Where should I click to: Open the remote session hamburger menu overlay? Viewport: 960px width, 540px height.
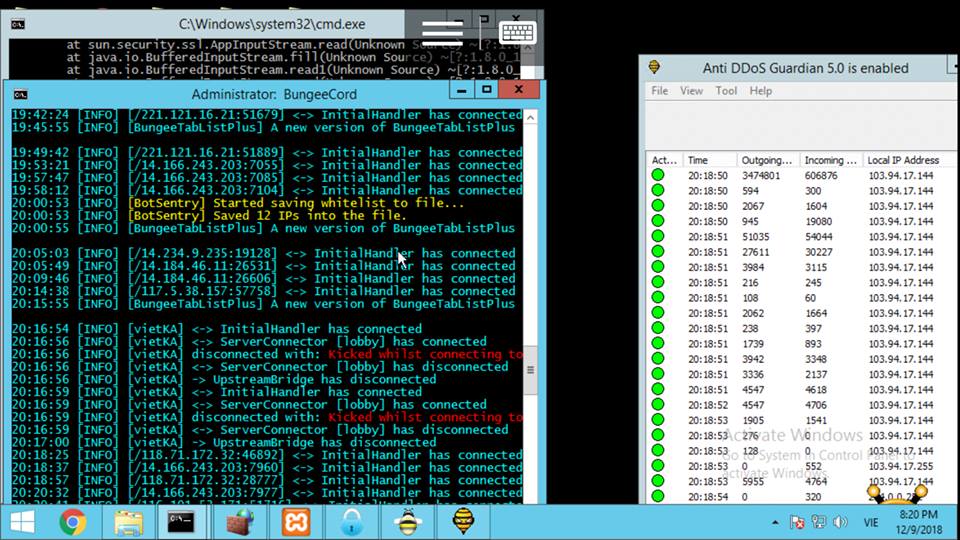(x=442, y=33)
